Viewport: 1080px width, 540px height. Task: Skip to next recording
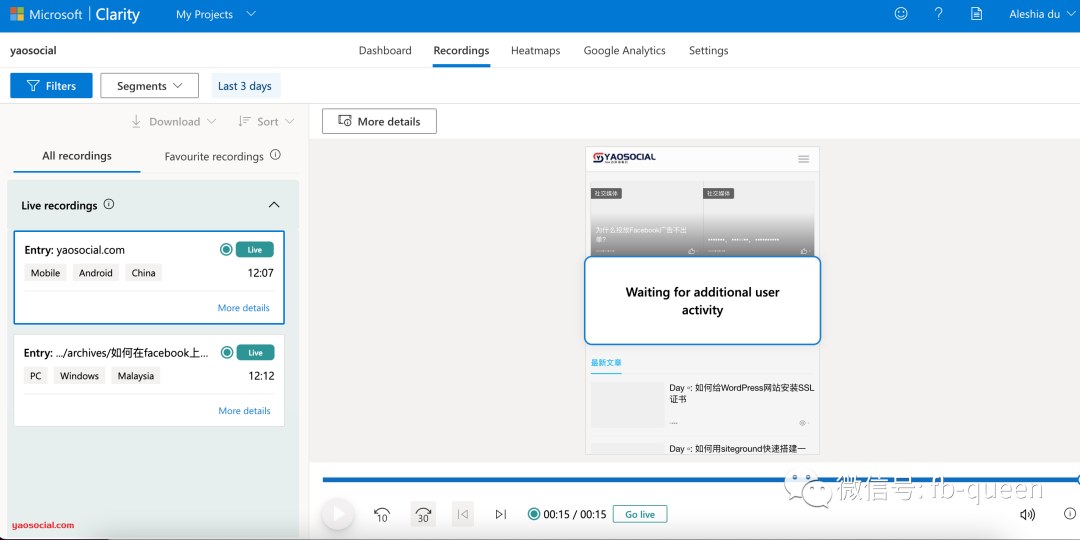tap(501, 514)
